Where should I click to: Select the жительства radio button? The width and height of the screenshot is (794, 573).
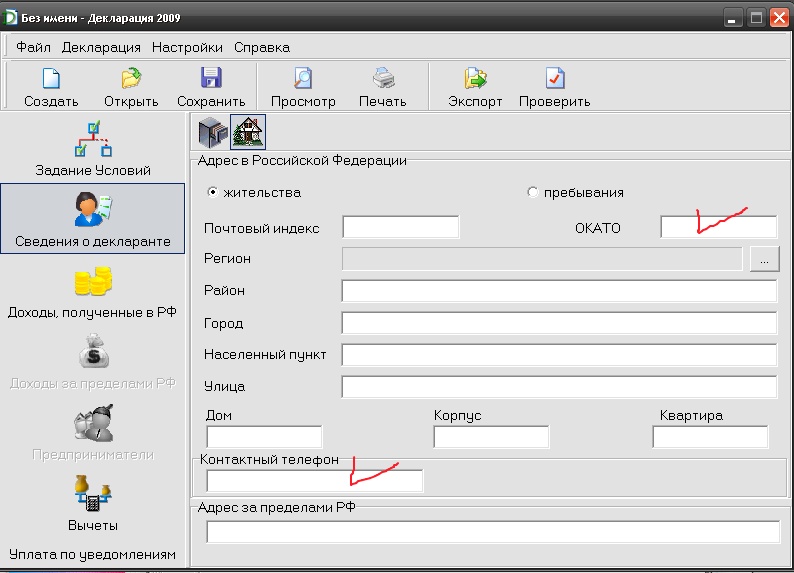click(x=212, y=192)
